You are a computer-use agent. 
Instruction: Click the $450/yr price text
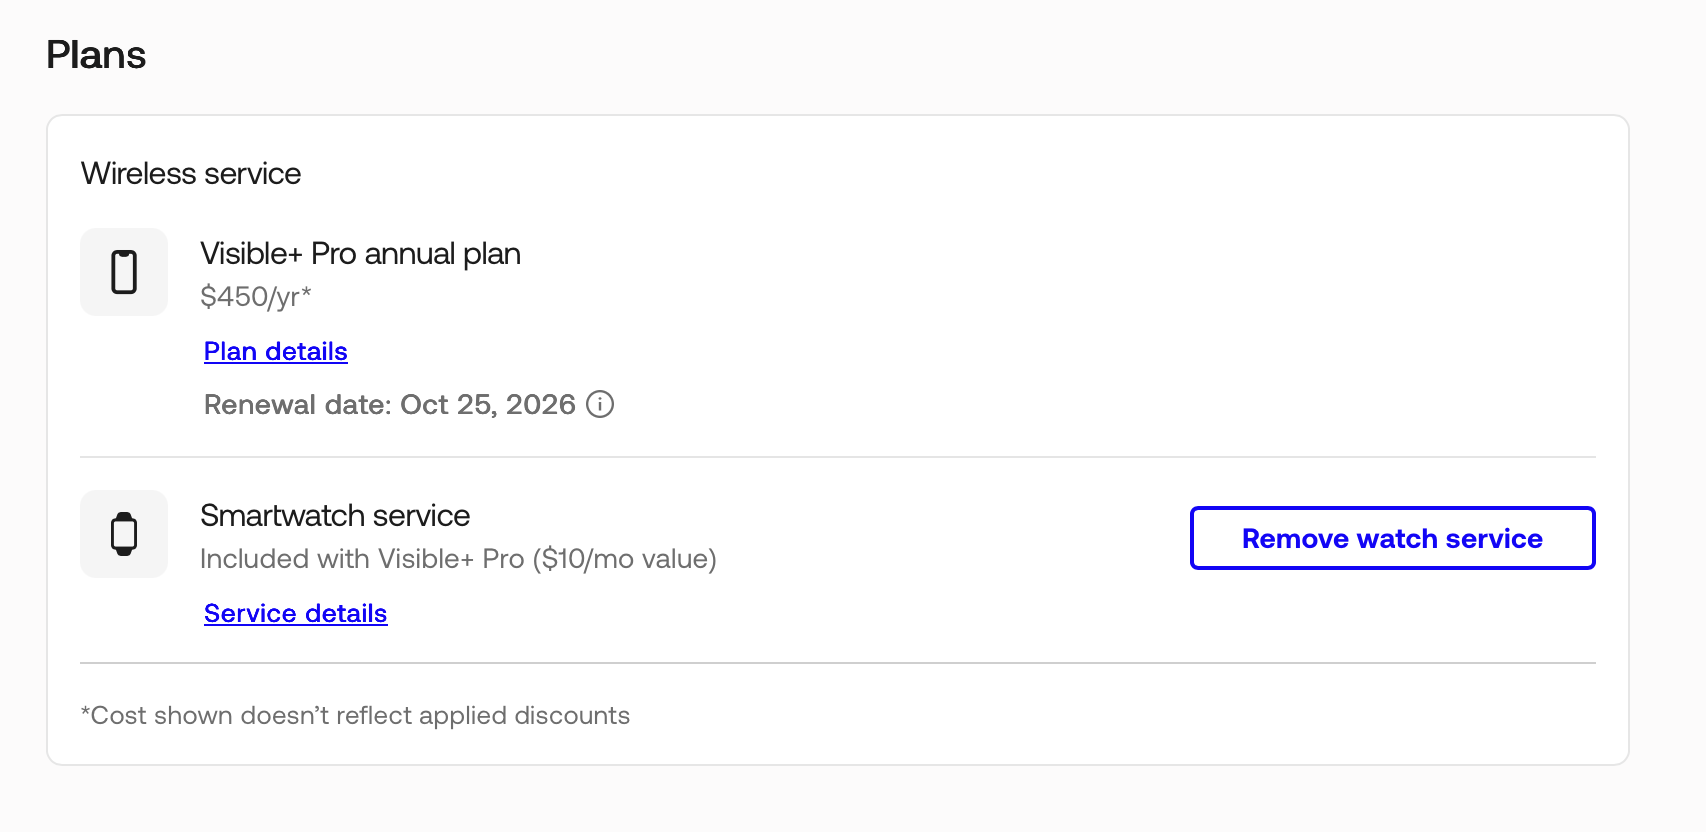click(250, 296)
